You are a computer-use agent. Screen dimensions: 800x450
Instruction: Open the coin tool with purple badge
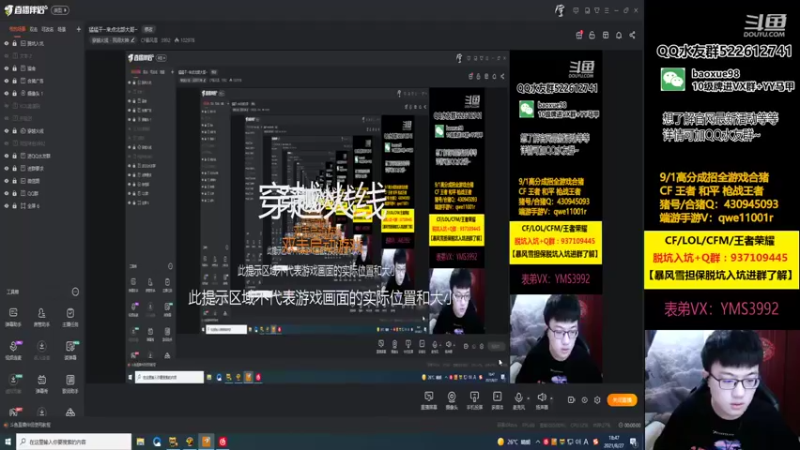[x=13, y=350]
